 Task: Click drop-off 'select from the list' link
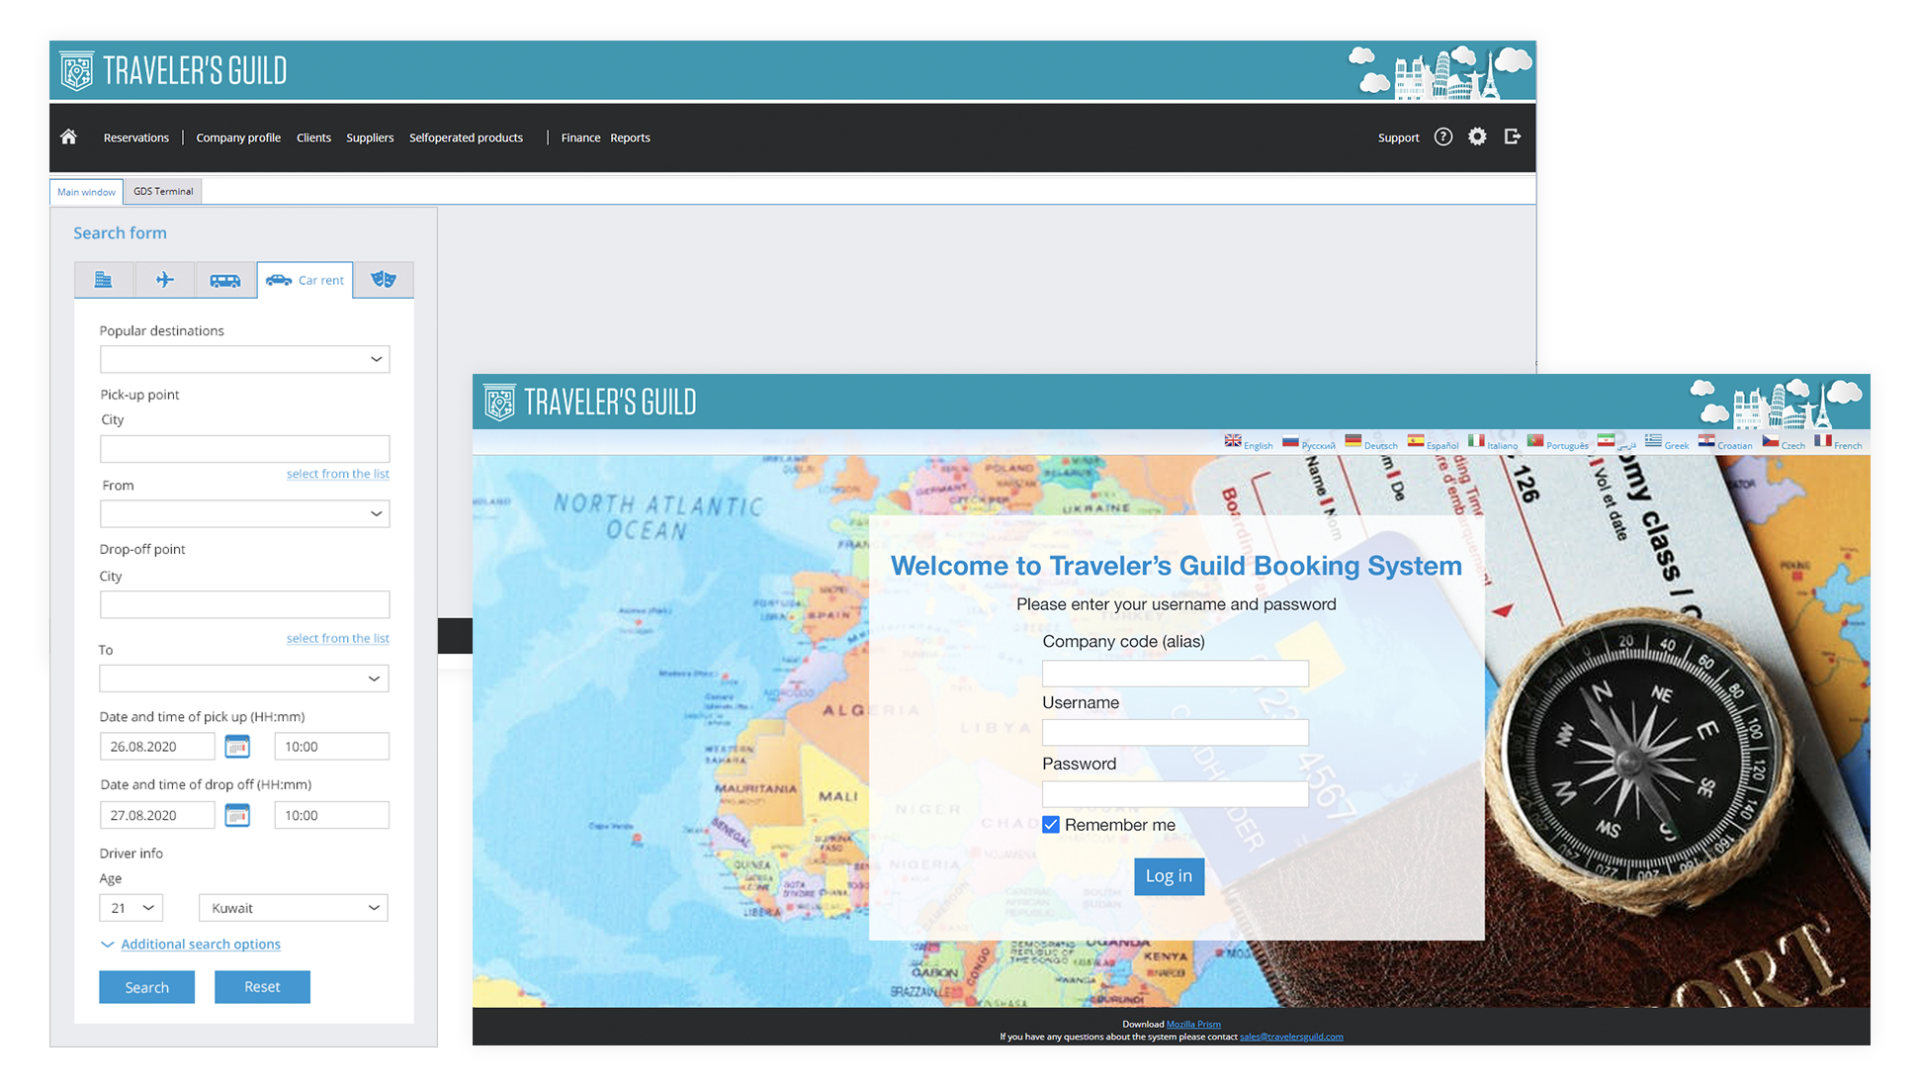pyautogui.click(x=338, y=638)
